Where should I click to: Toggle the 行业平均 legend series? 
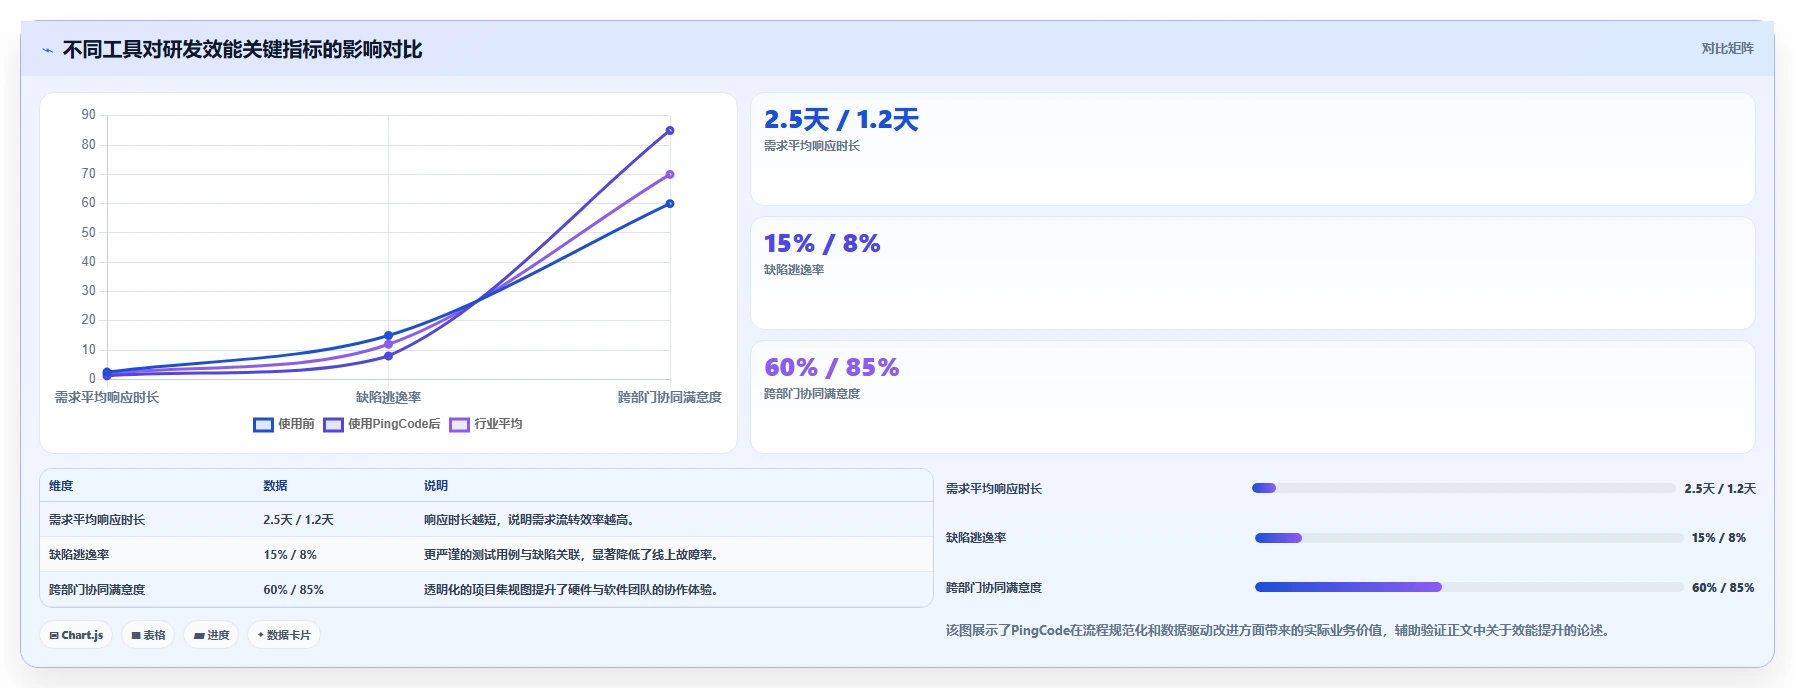[x=486, y=424]
